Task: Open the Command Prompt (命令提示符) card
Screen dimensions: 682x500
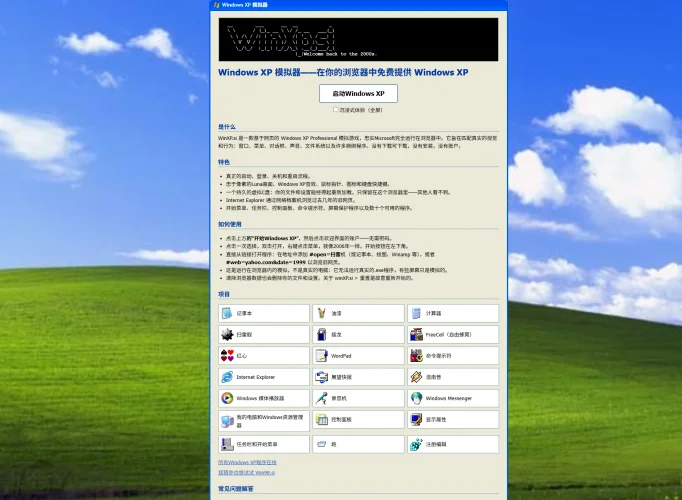Action: pos(453,356)
